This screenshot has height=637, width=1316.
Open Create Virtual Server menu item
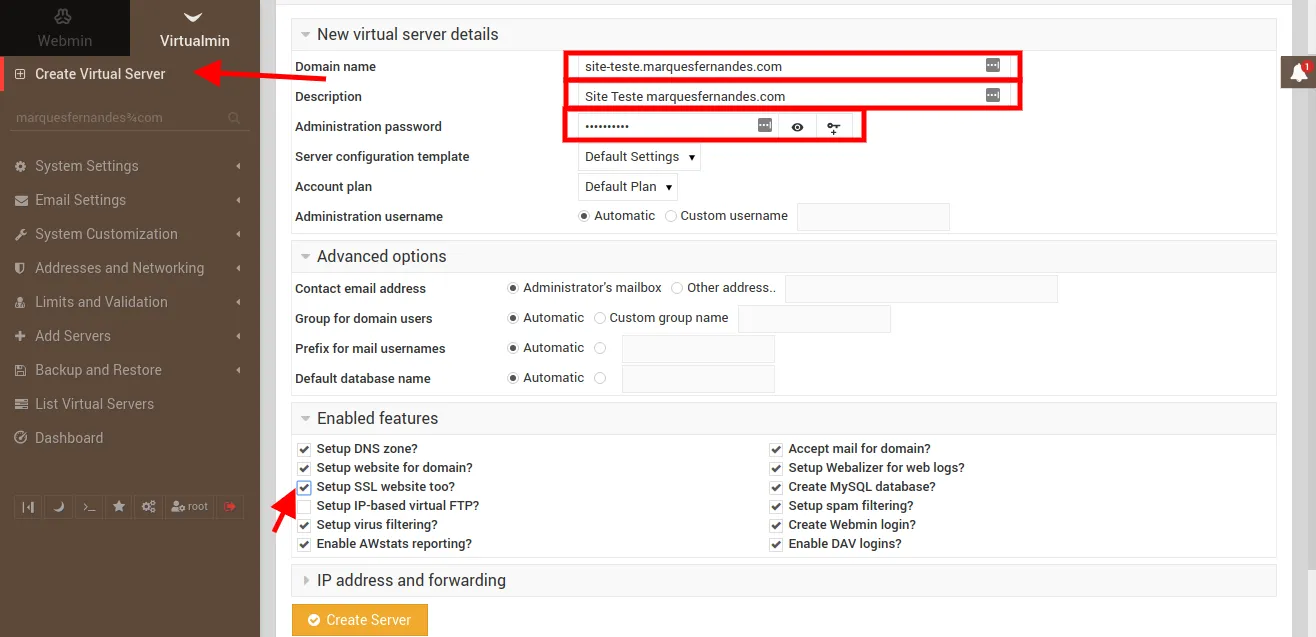tap(100, 74)
